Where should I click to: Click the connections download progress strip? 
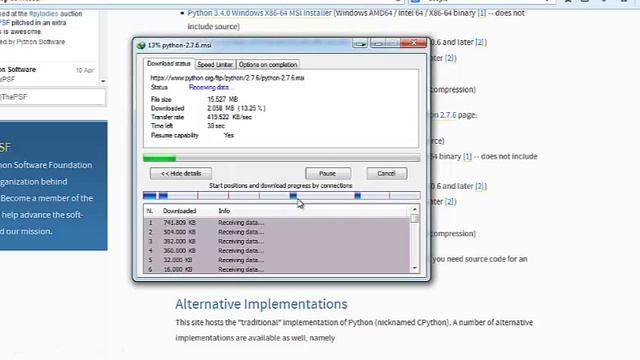tap(281, 196)
